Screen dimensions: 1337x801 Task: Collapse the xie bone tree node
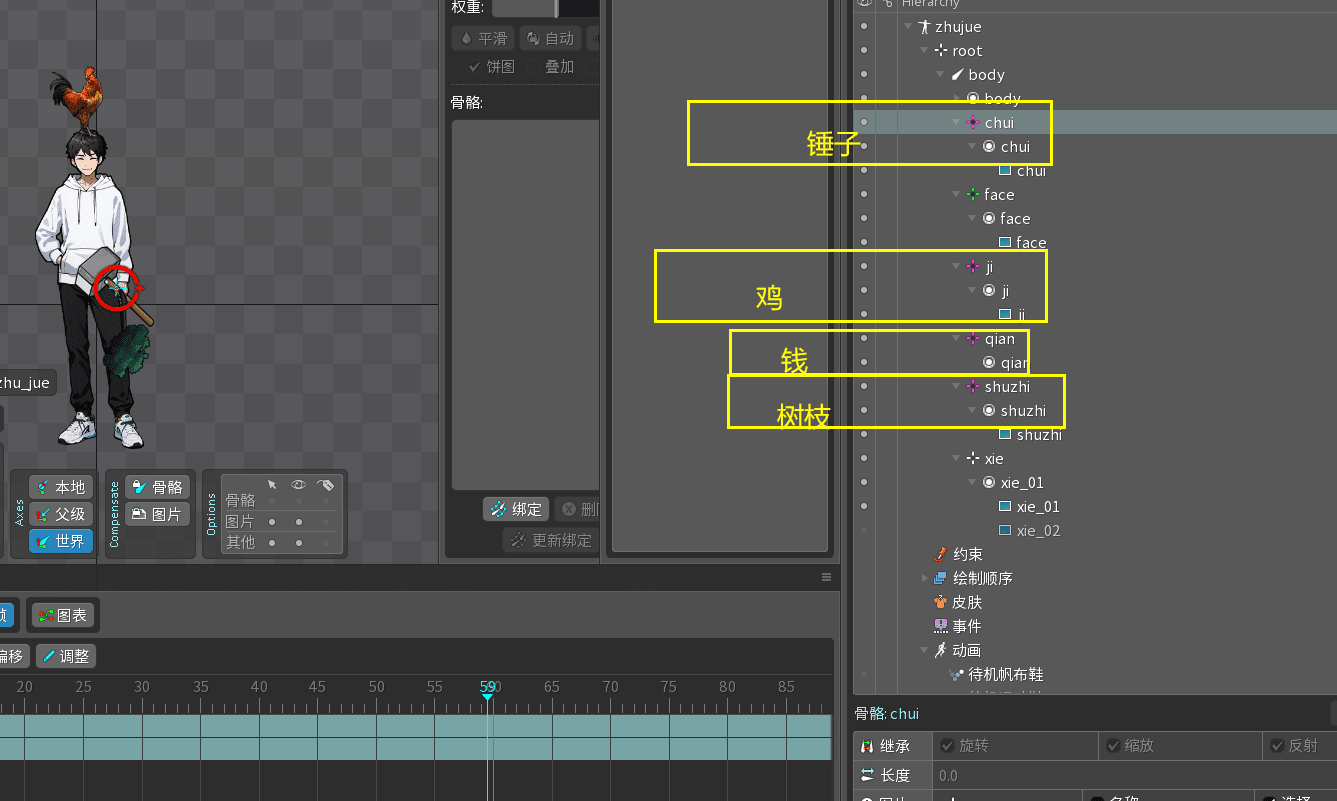coord(956,459)
